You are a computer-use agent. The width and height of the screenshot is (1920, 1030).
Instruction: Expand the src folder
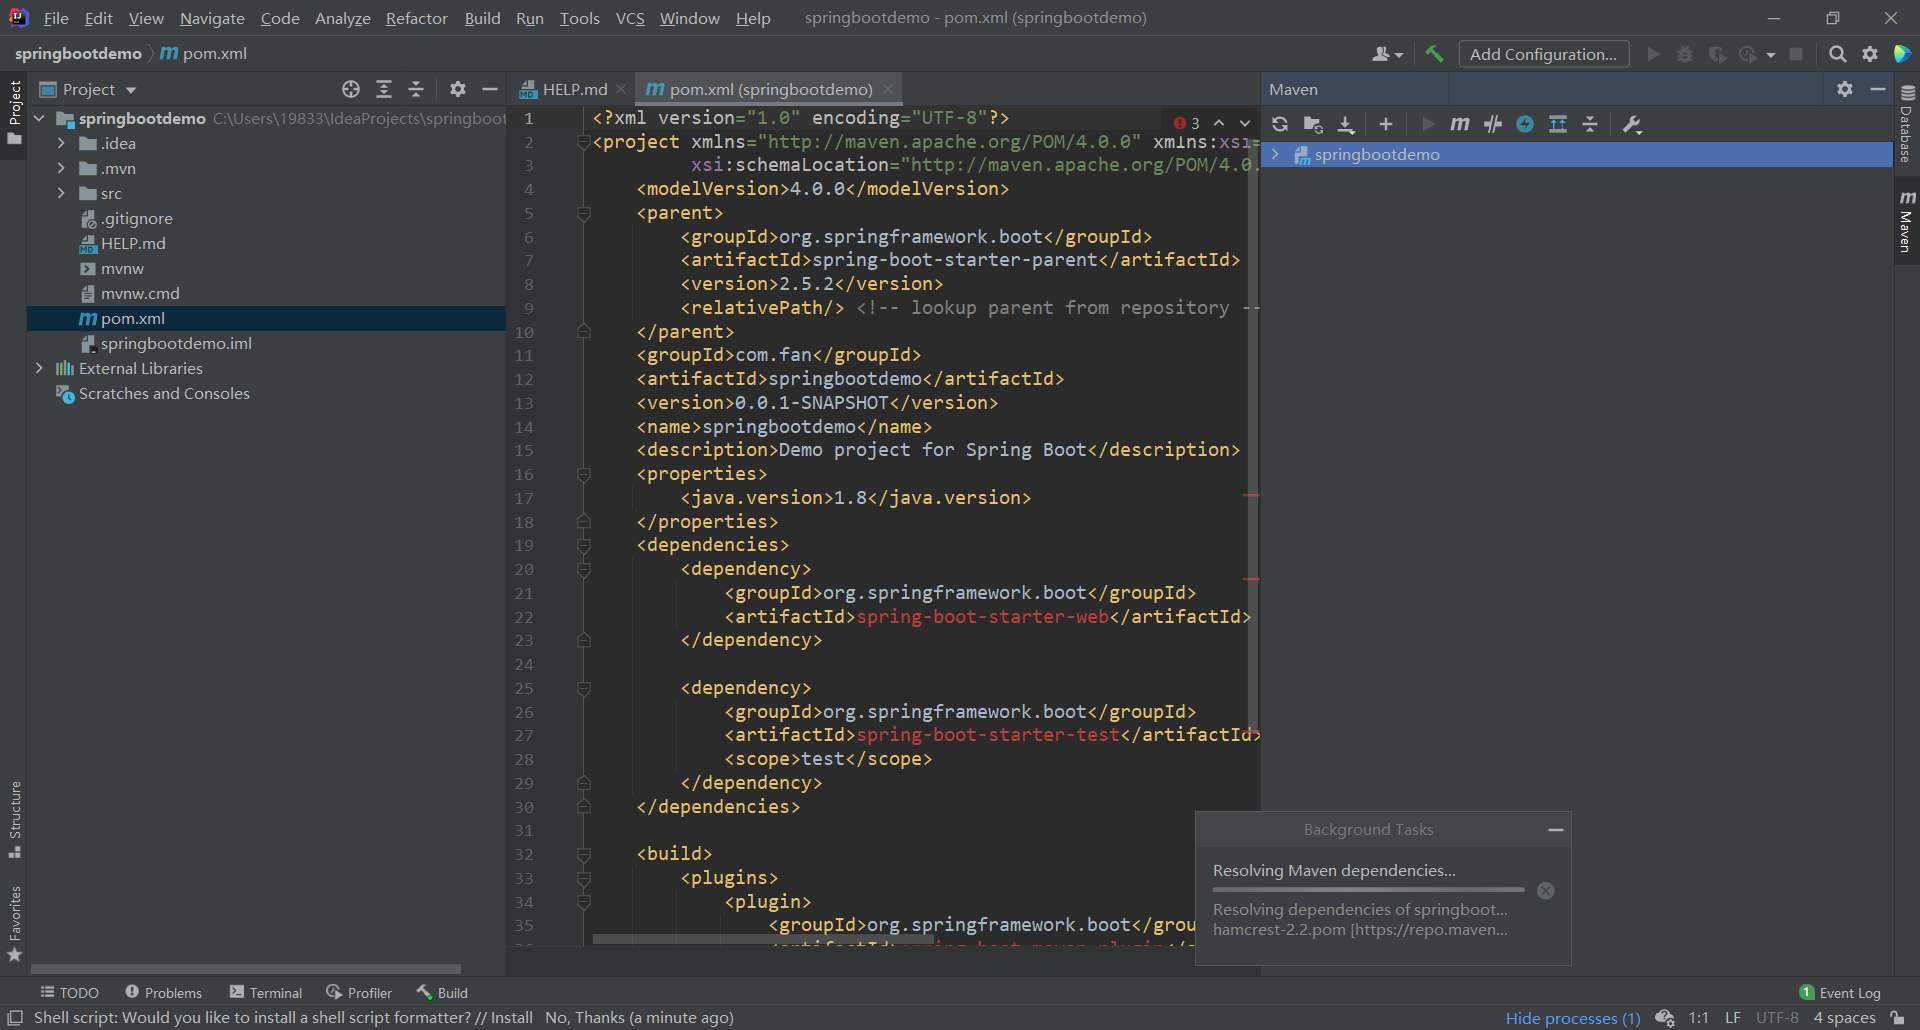[x=61, y=193]
